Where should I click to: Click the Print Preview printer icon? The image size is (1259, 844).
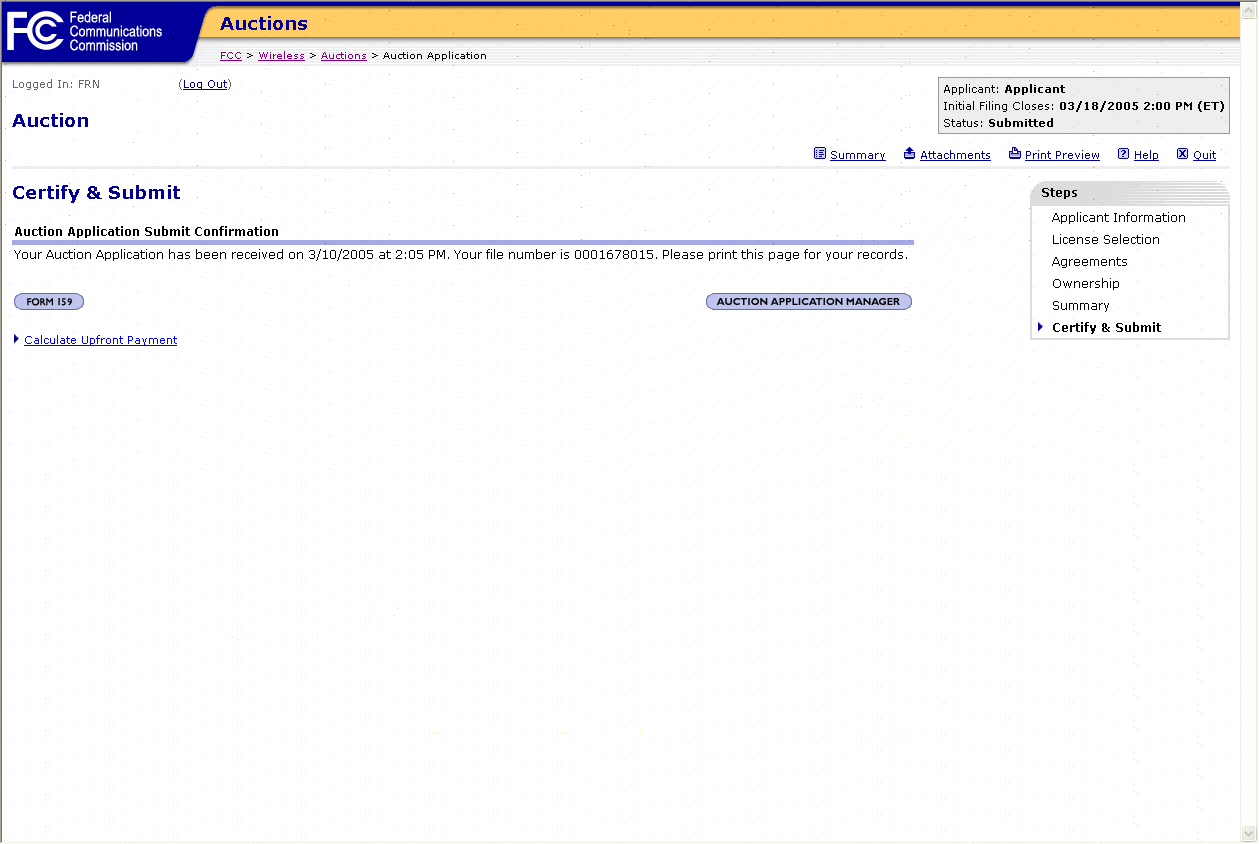click(1015, 154)
